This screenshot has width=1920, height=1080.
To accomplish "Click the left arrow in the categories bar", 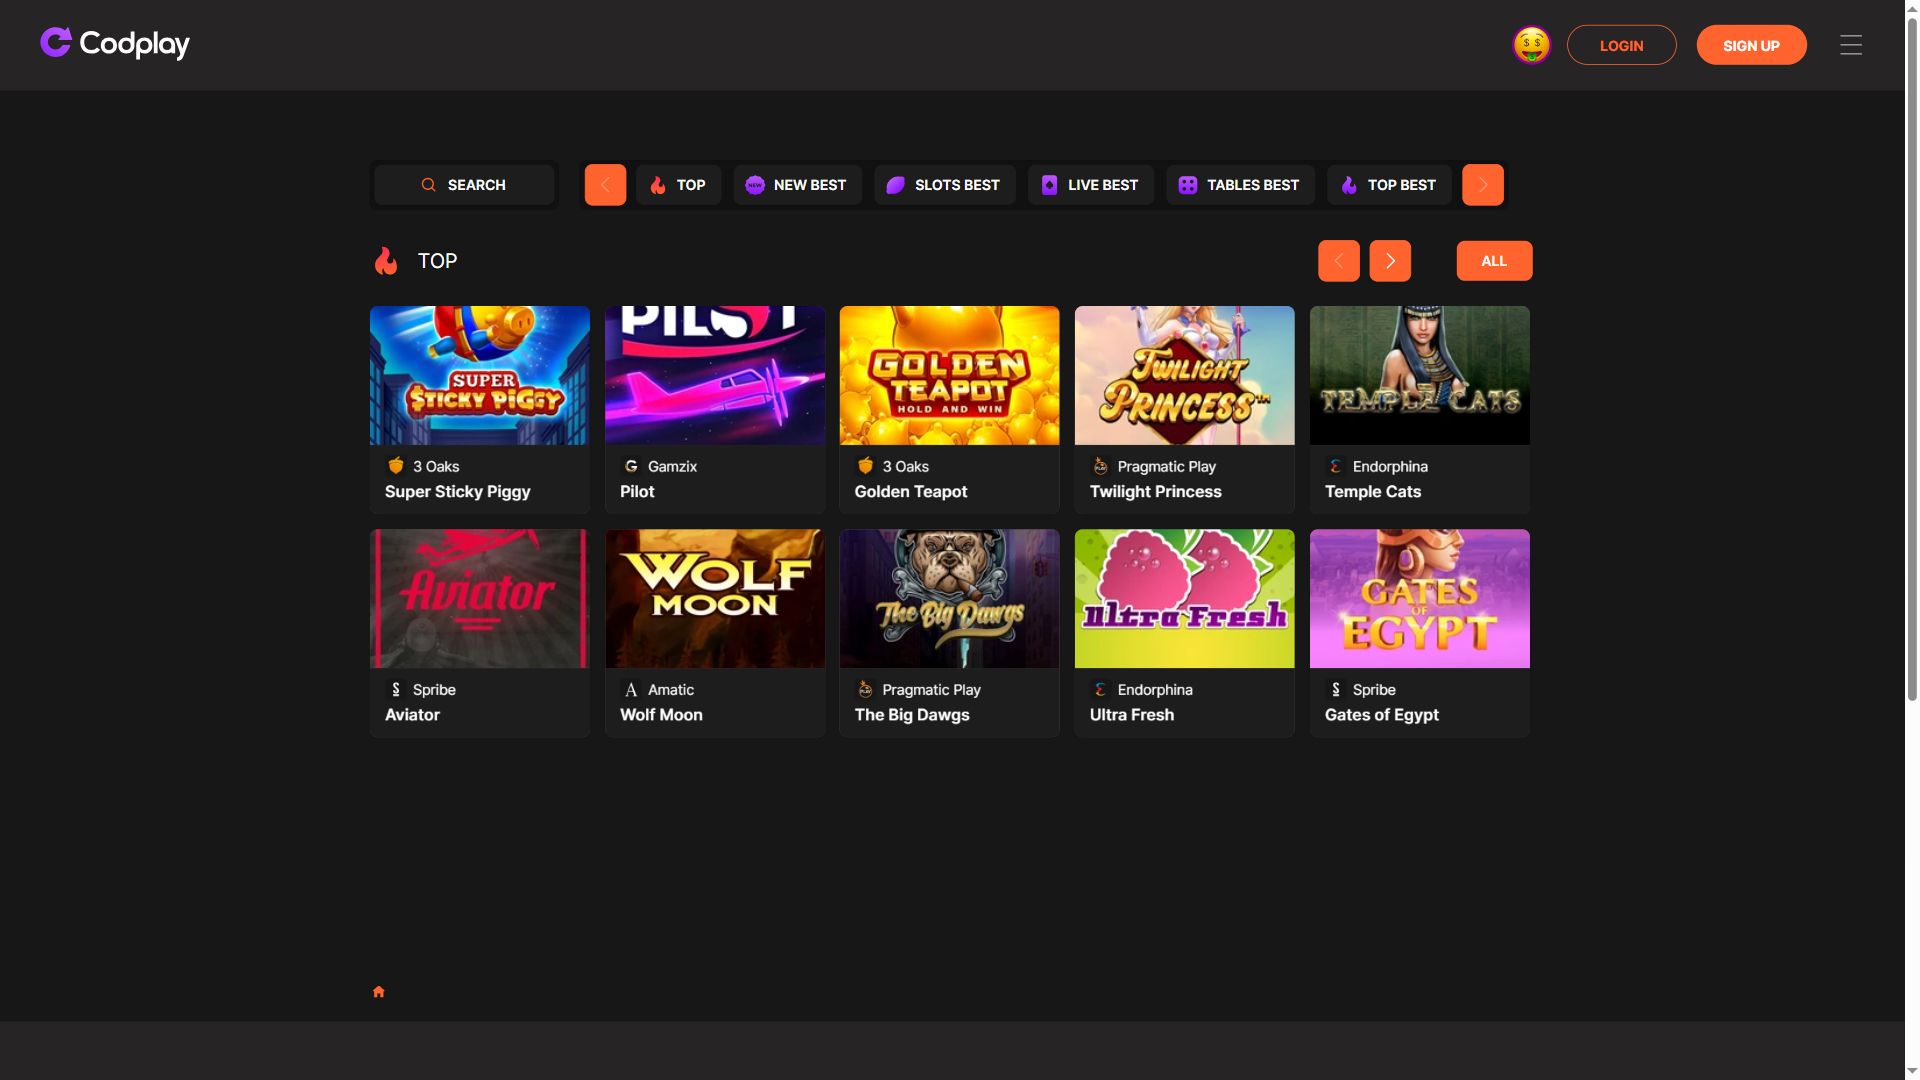I will 605,185.
